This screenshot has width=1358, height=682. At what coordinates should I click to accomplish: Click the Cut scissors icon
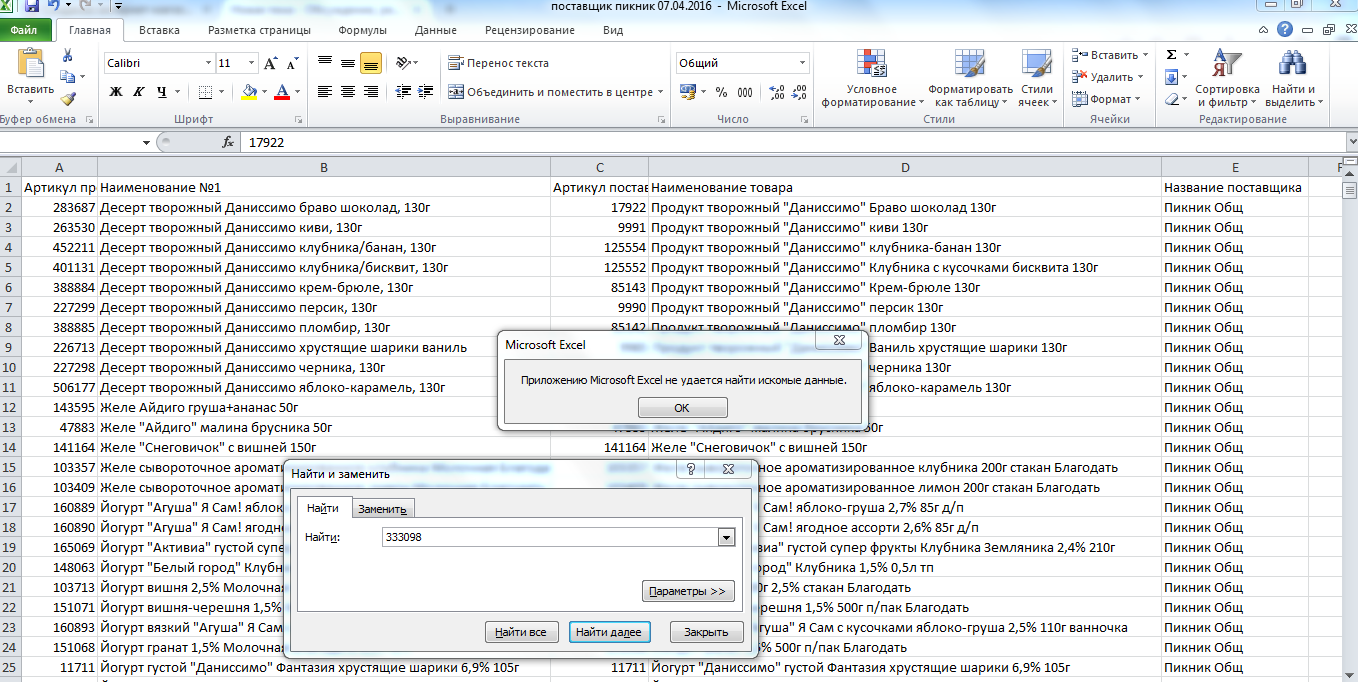pyautogui.click(x=67, y=56)
